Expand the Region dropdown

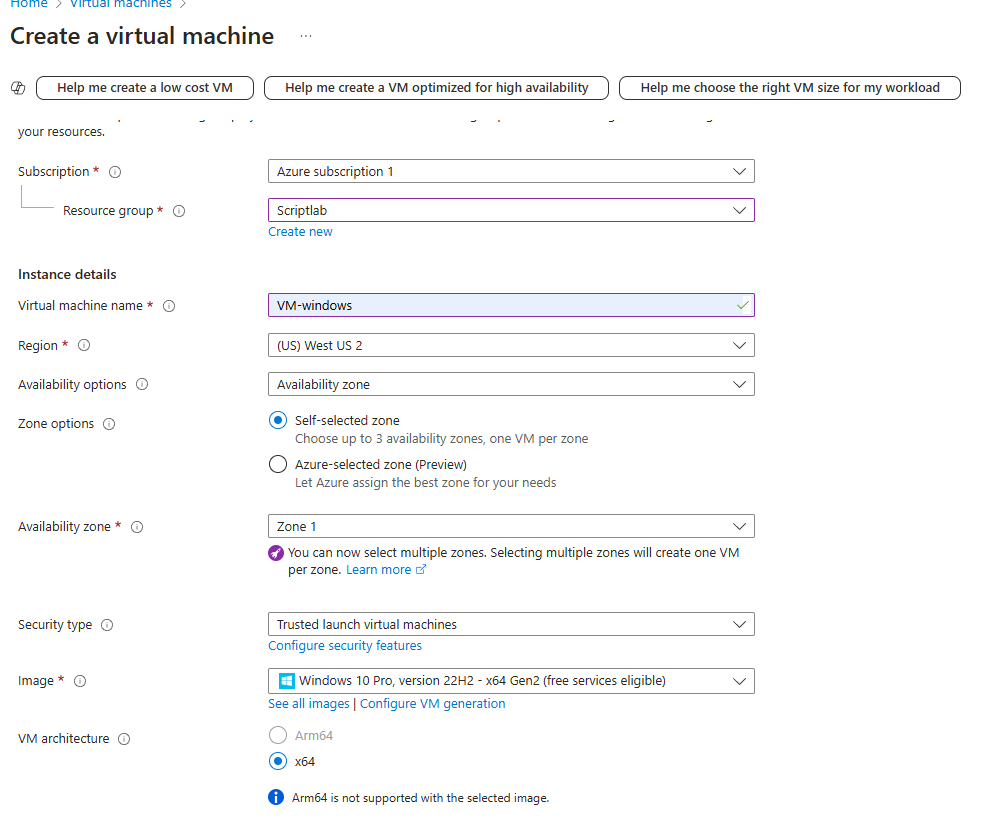point(511,345)
